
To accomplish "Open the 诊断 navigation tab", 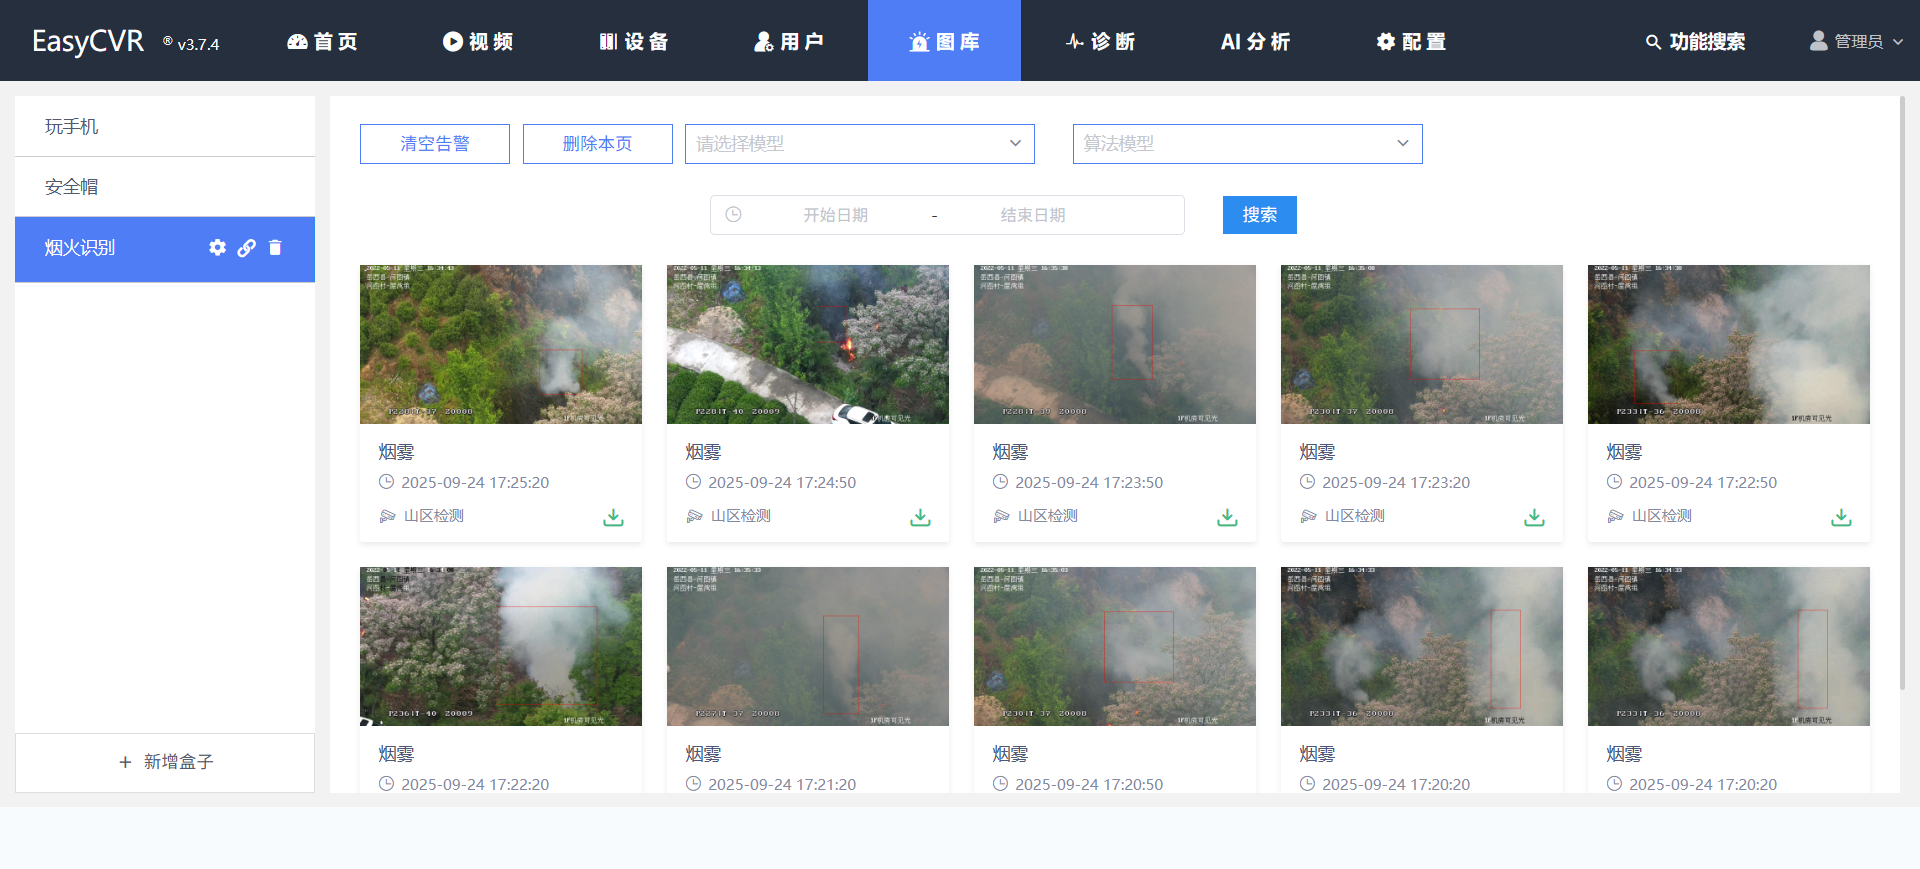I will coord(1100,41).
